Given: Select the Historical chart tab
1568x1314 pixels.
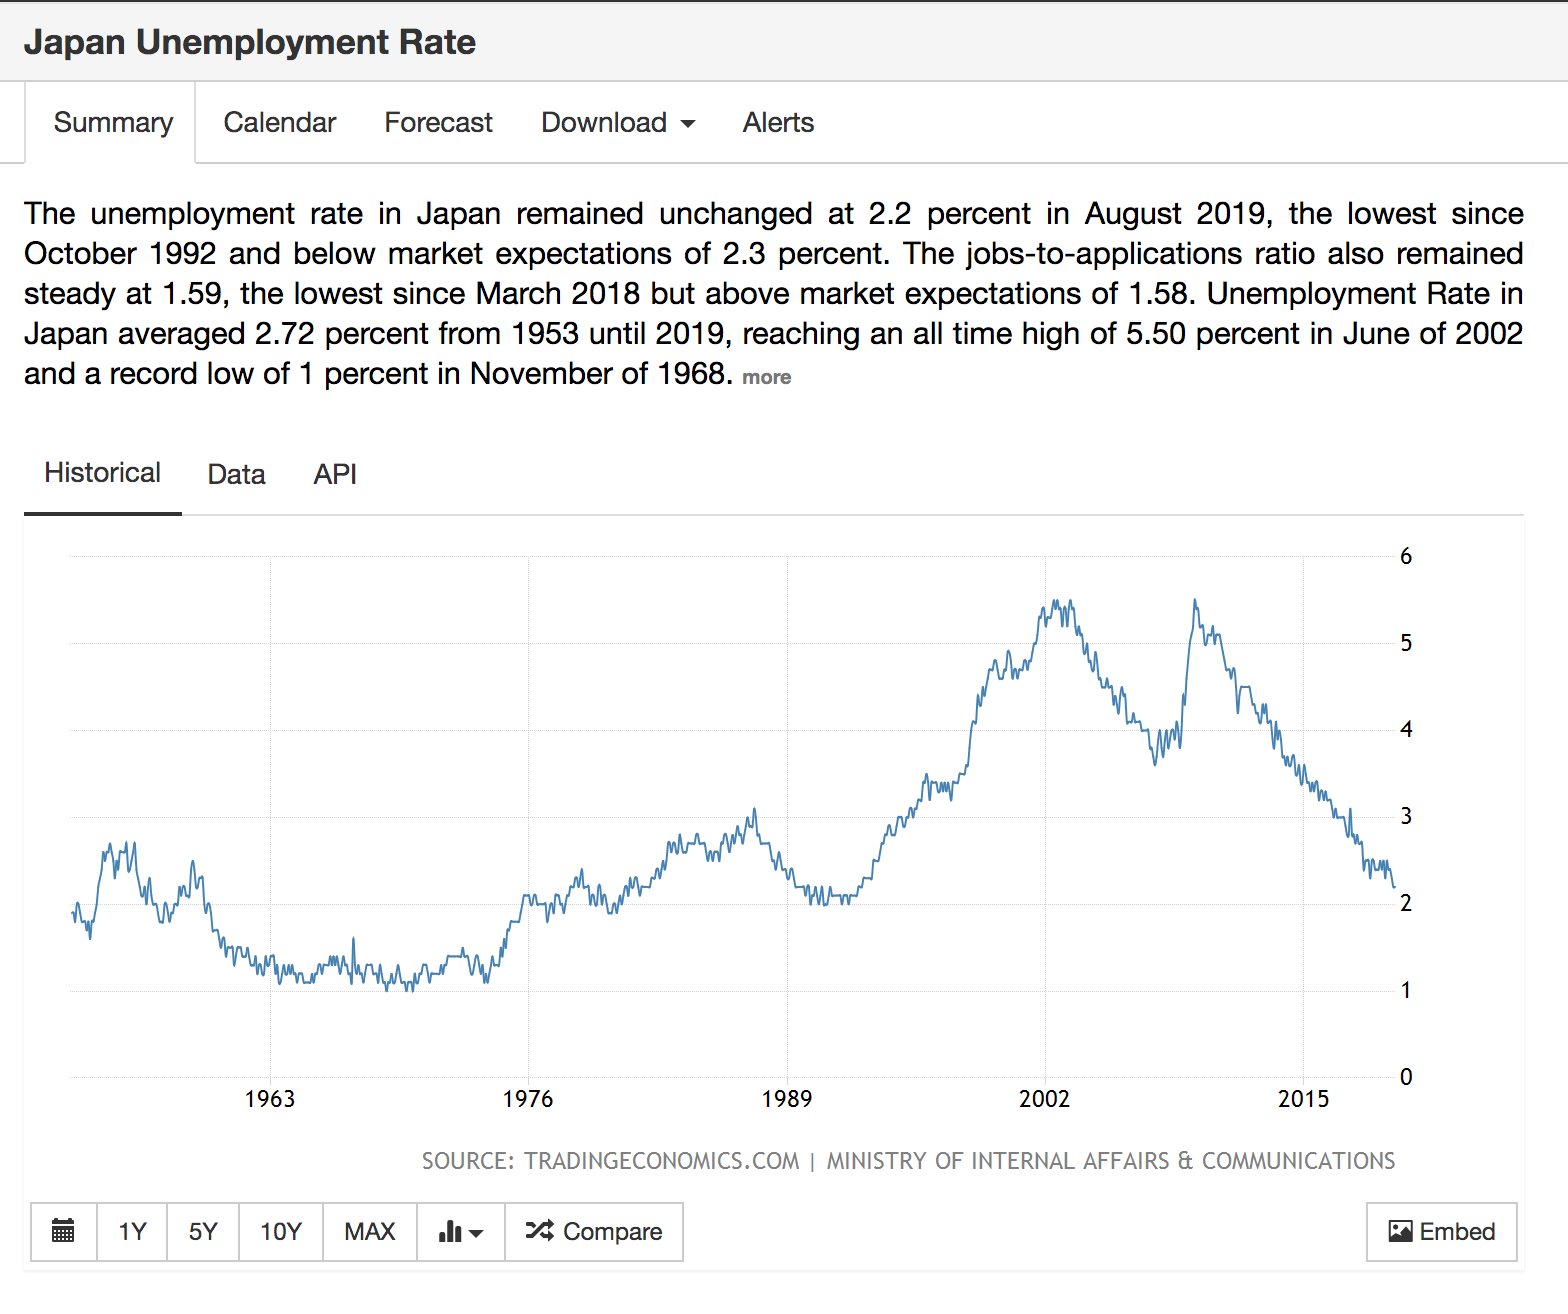Looking at the screenshot, I should point(102,473).
